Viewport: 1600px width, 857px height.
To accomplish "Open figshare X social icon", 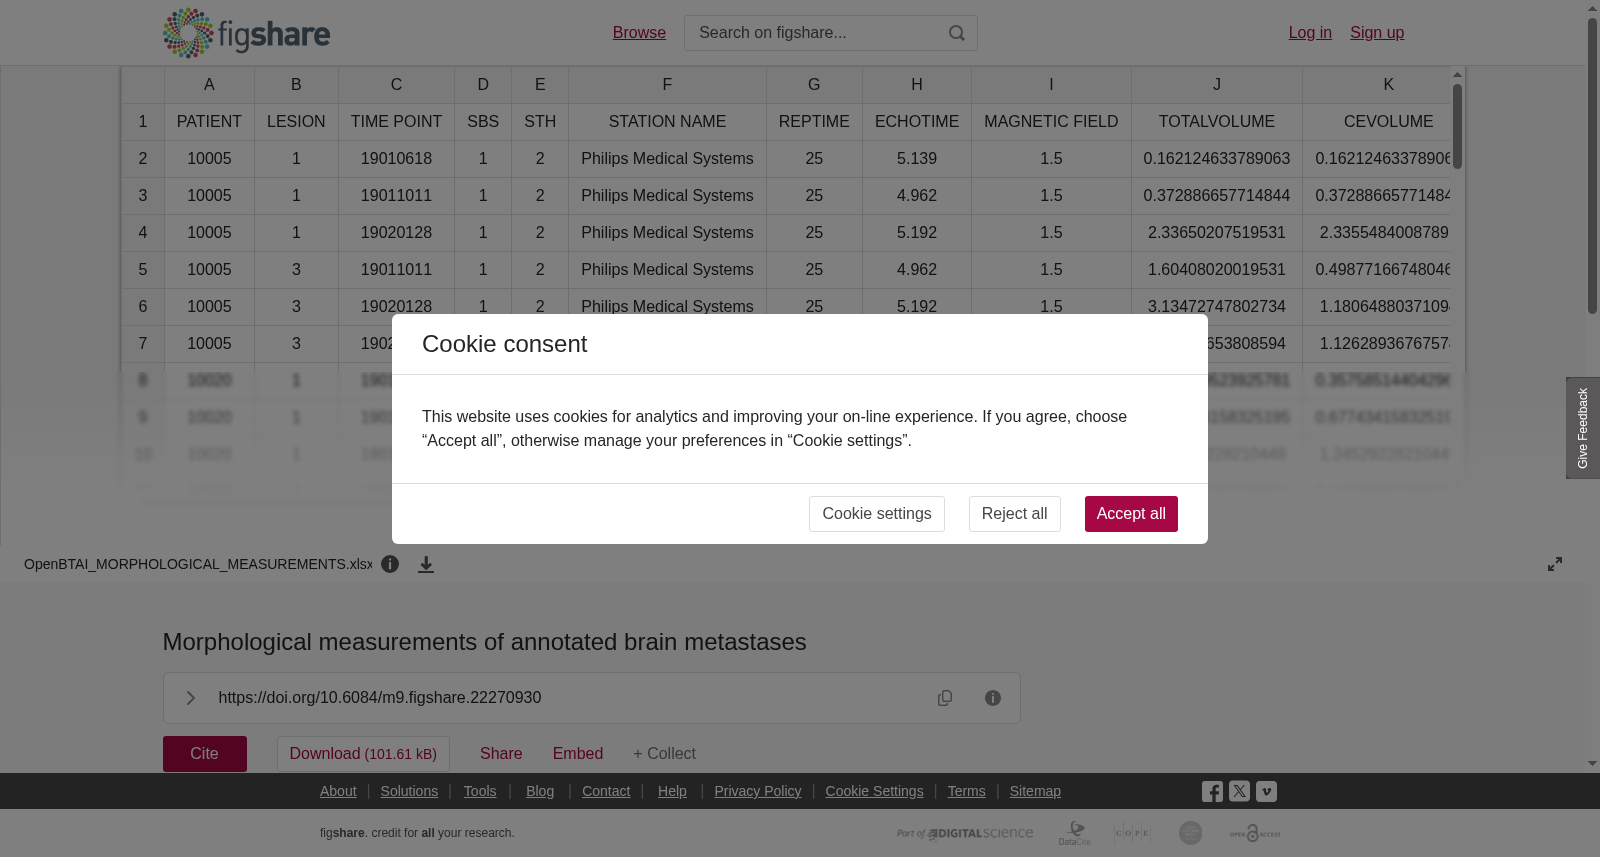I will [x=1239, y=791].
